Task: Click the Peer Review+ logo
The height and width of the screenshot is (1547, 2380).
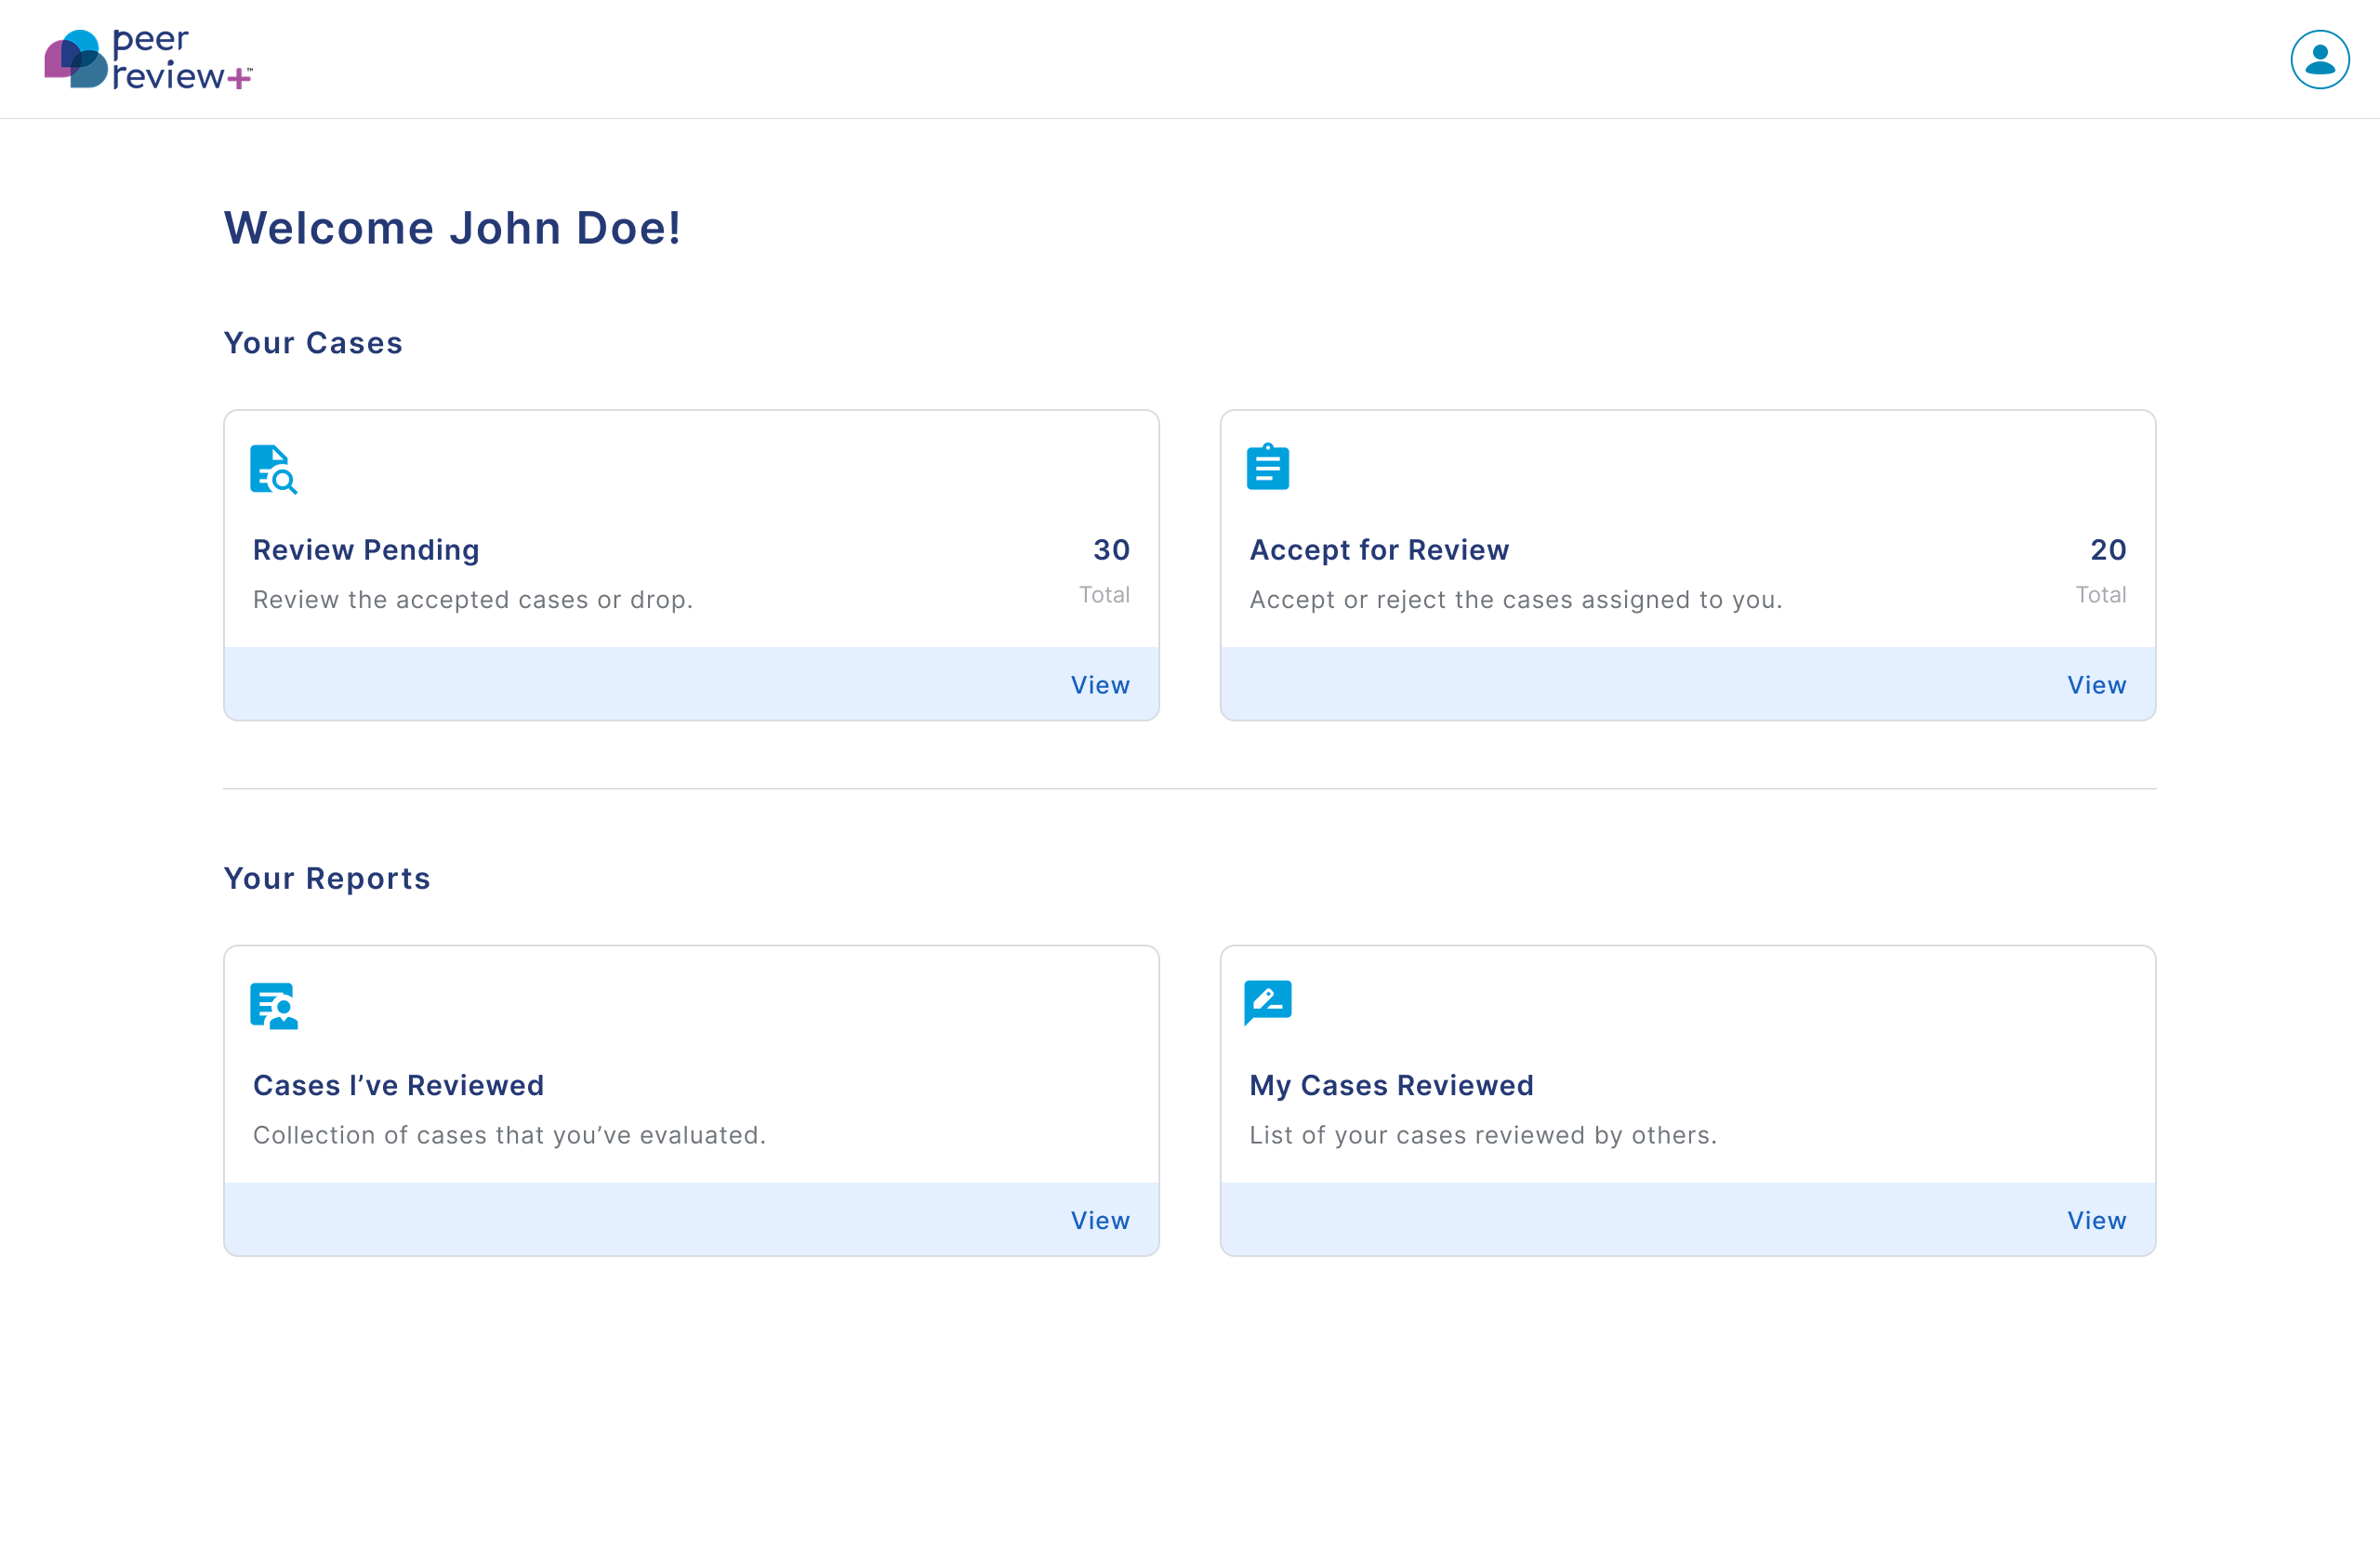Action: (x=148, y=59)
